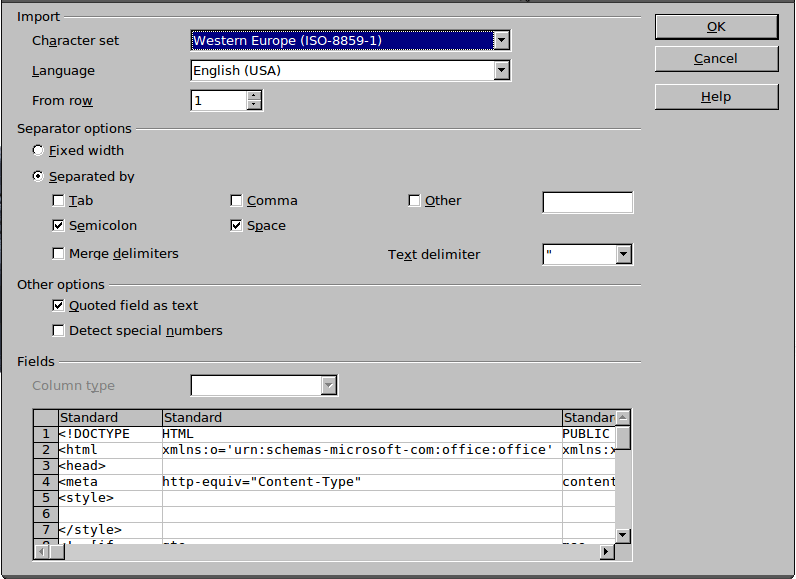
Task: Select the second Standard column header above HTML
Action: (x=362, y=418)
